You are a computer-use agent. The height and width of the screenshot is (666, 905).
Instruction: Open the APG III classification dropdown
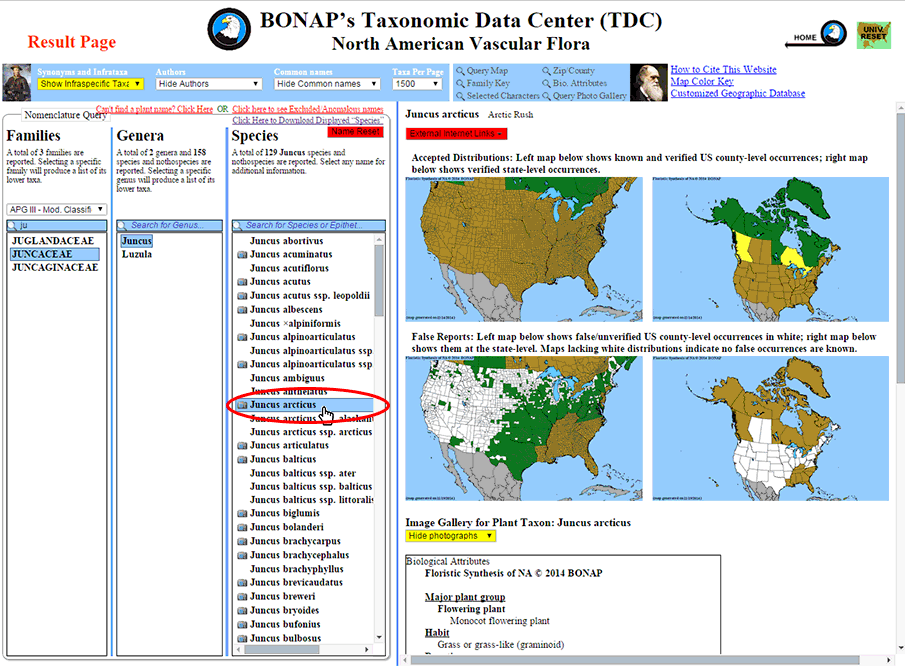click(x=56, y=209)
